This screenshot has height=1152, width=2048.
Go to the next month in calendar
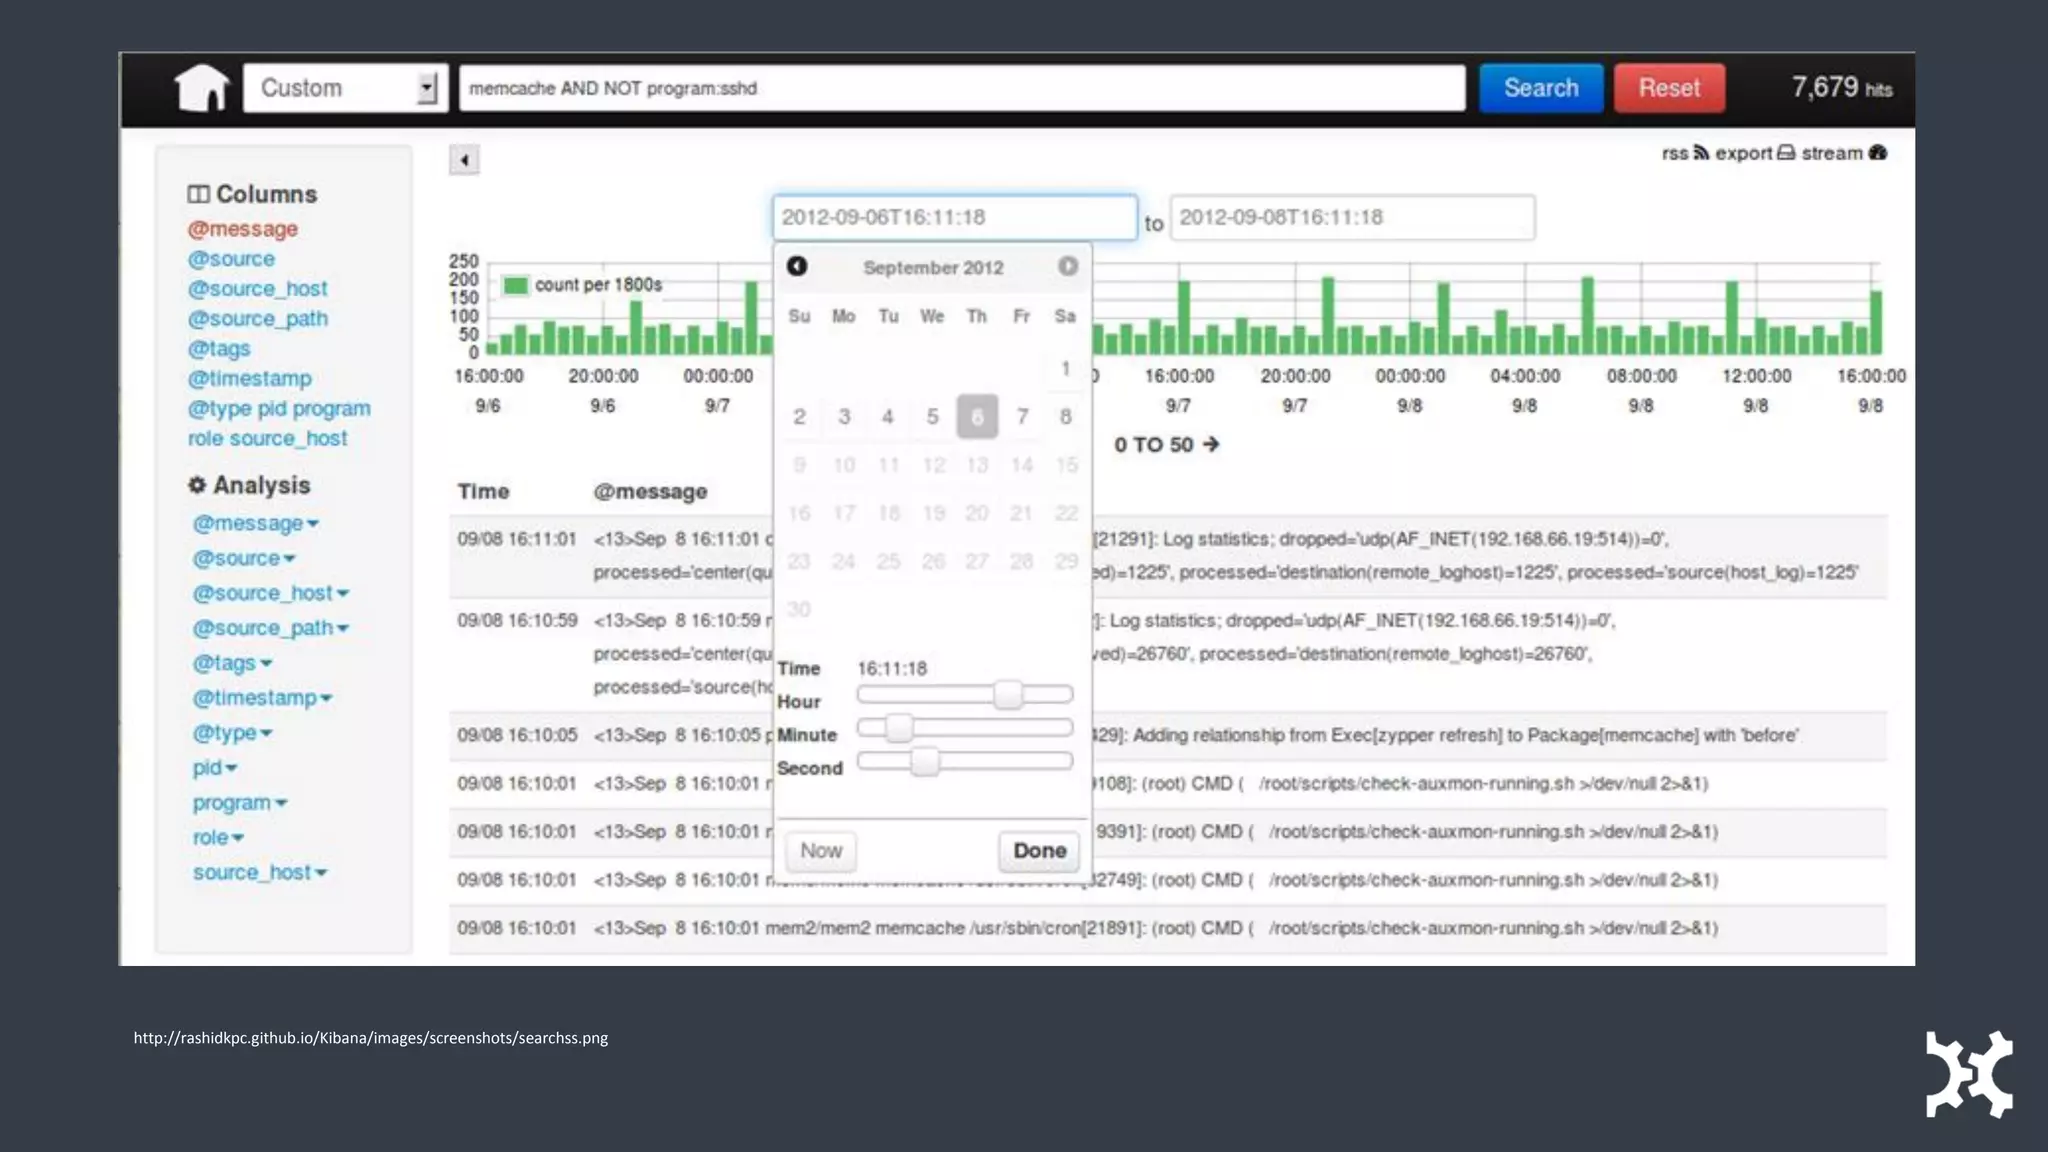point(1068,266)
